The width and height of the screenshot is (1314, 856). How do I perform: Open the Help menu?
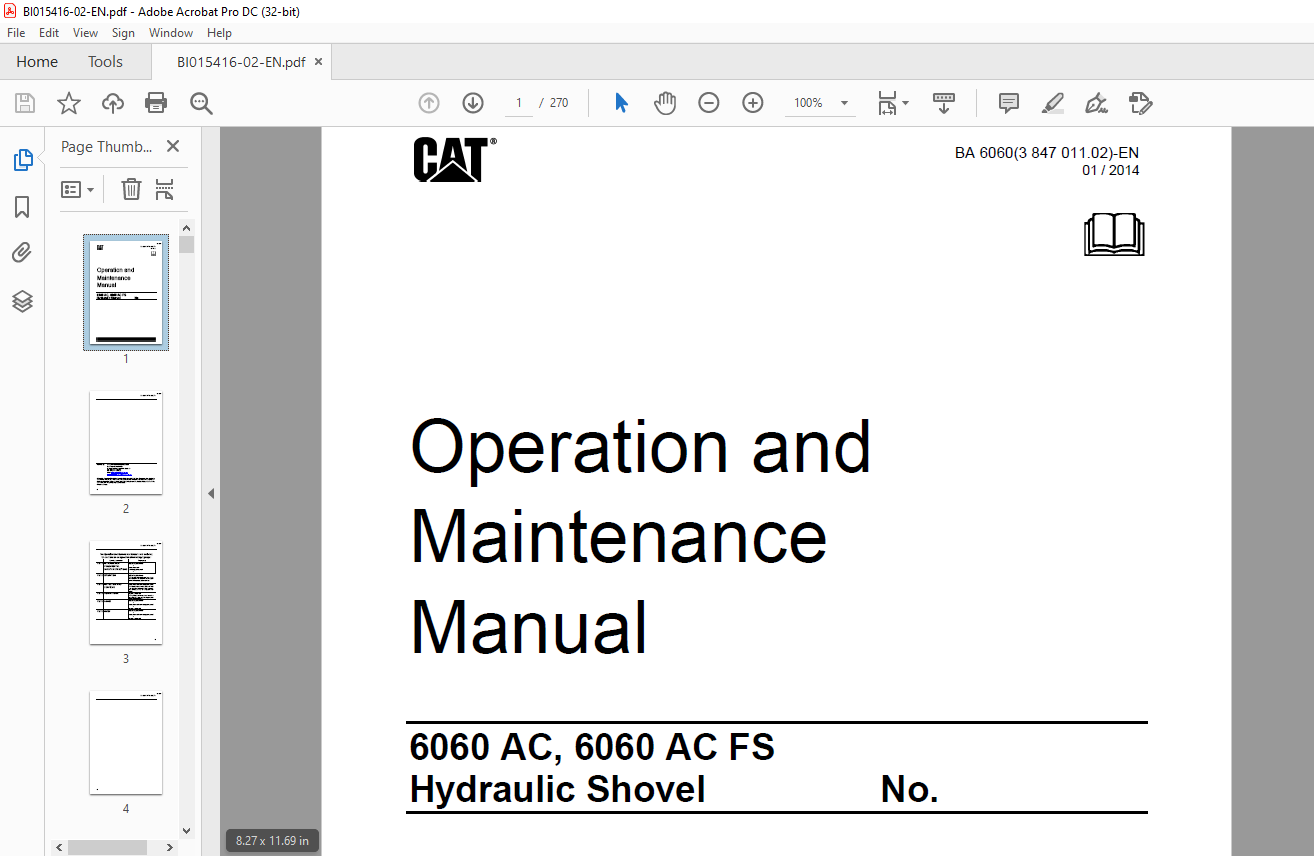(219, 33)
